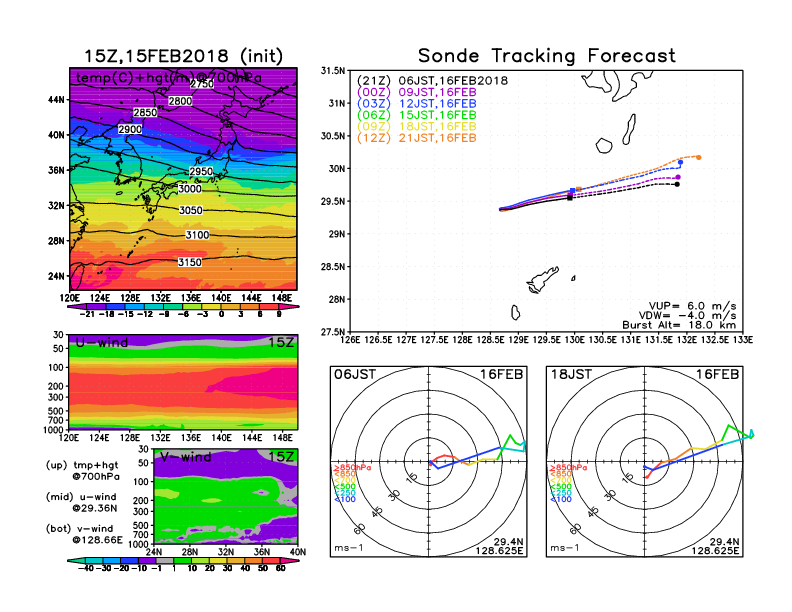
Task: Click the black burst square marker on the track
Action: [570, 197]
